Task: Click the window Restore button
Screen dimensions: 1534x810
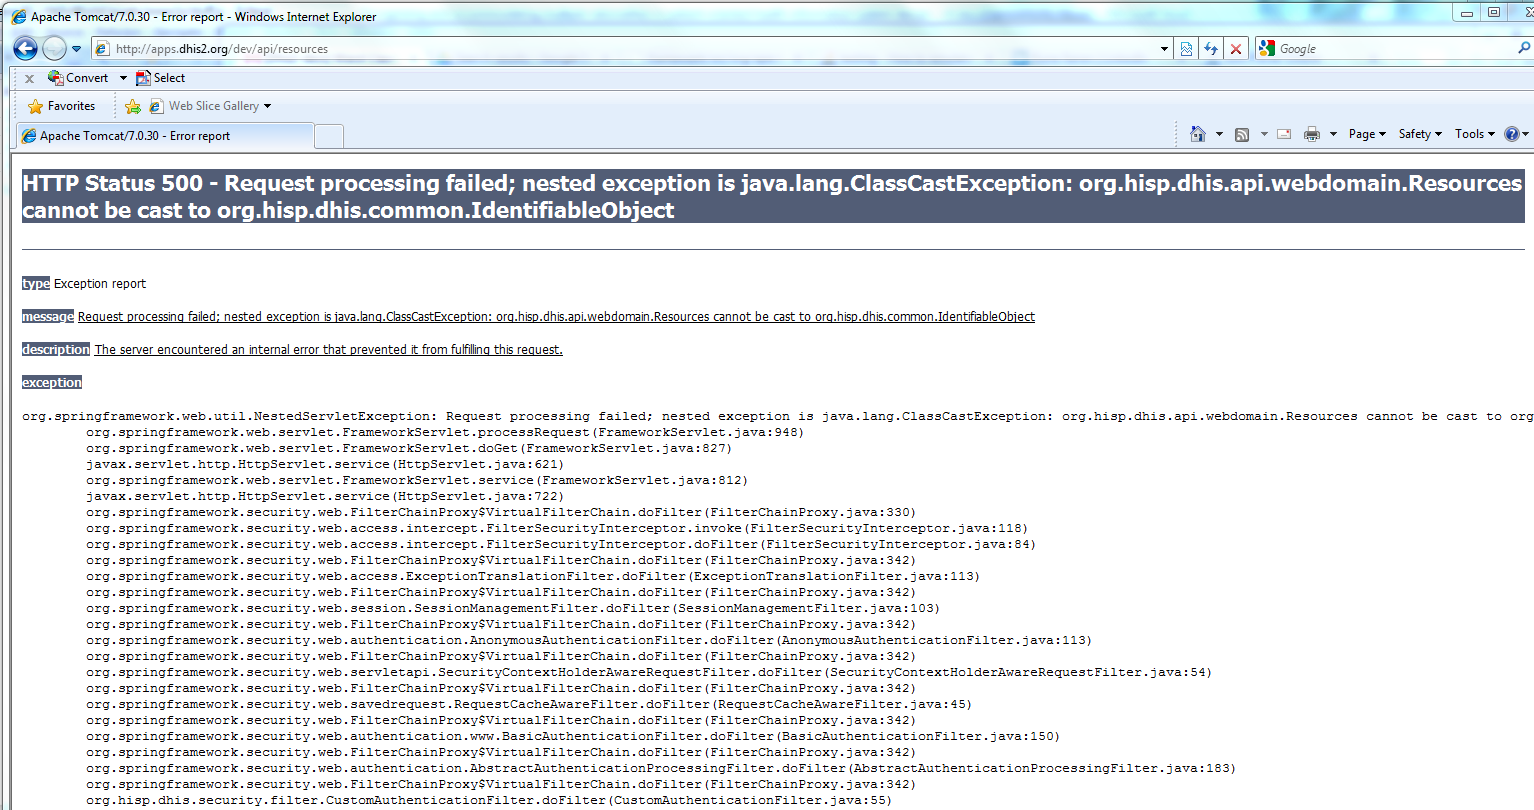Action: coord(1494,12)
